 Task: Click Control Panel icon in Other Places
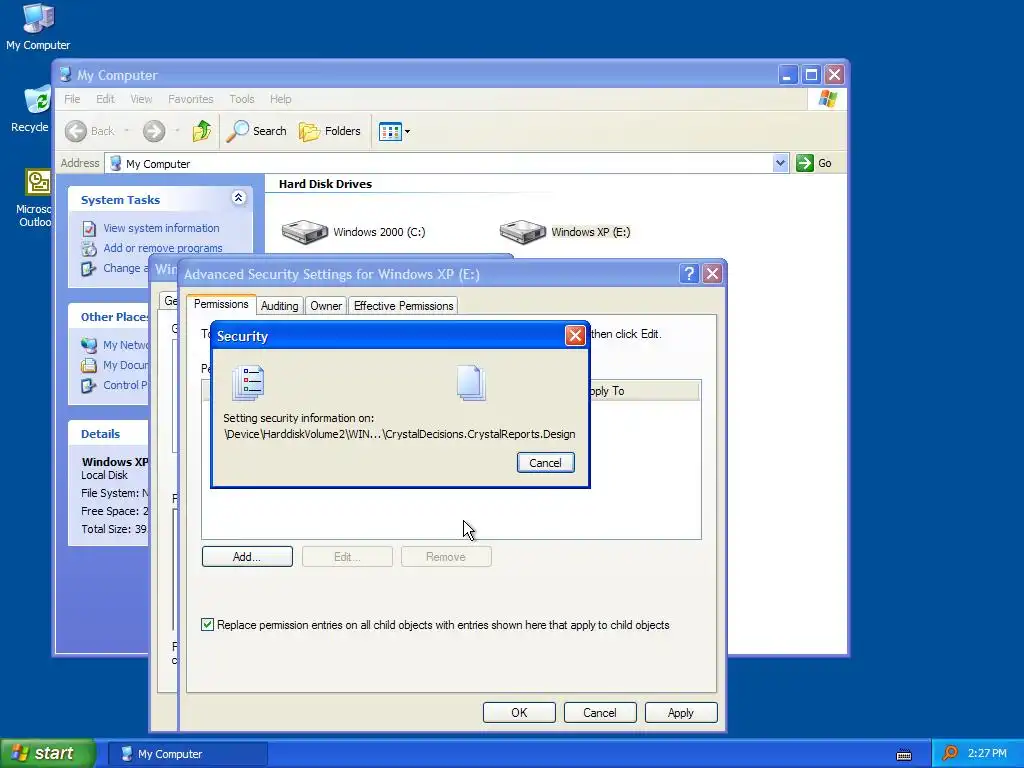[x=89, y=385]
